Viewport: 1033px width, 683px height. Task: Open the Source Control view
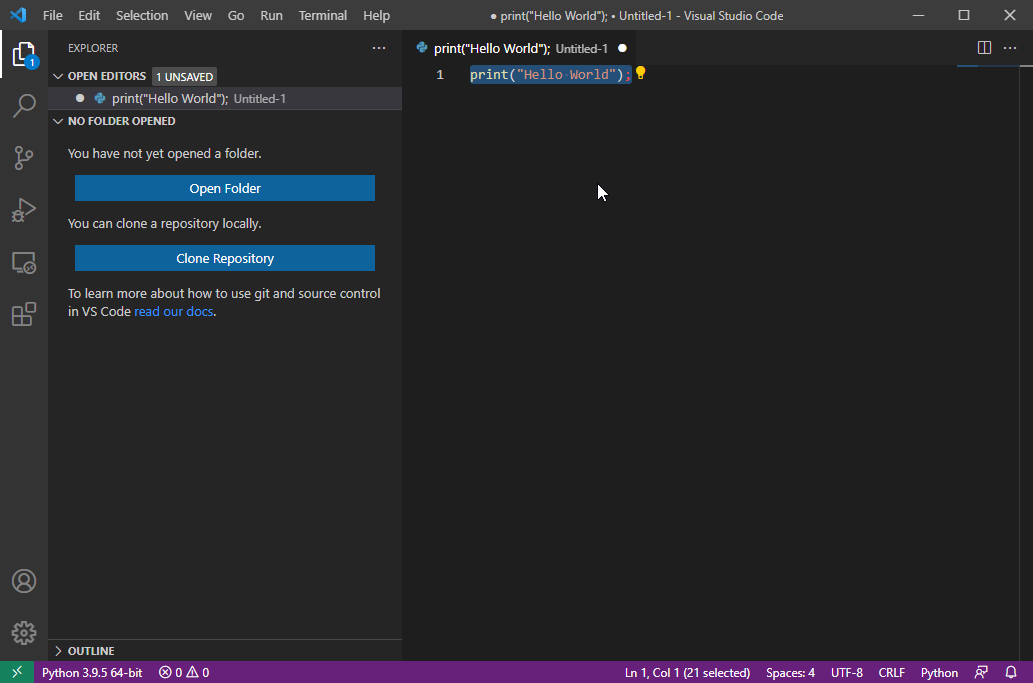point(24,157)
